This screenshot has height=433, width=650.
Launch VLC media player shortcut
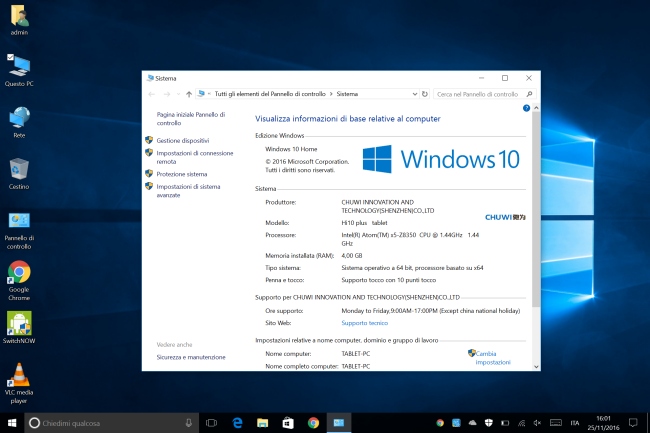point(19,383)
